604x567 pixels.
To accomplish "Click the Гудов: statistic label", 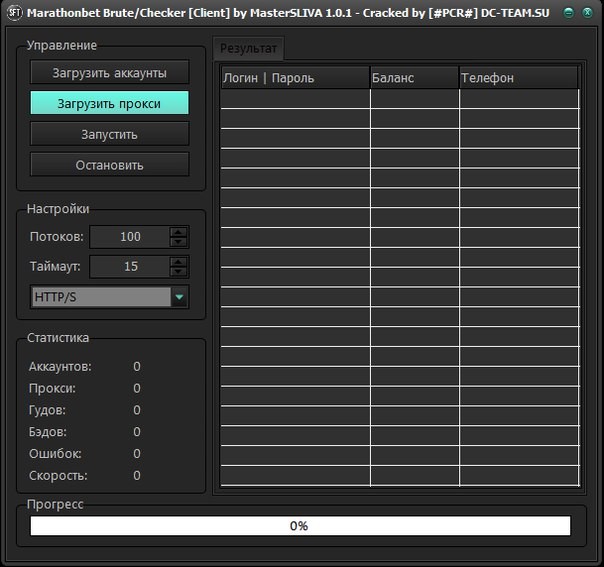I will (47, 410).
